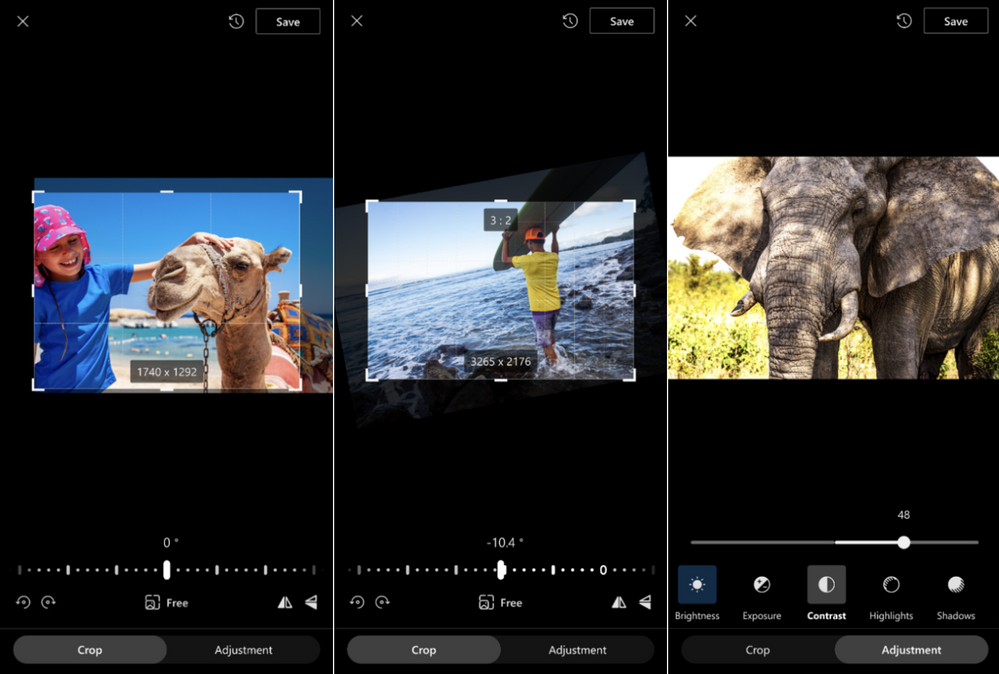This screenshot has height=674, width=999.
Task: Click the -10.4° straighten slider handle
Action: pyautogui.click(x=501, y=570)
